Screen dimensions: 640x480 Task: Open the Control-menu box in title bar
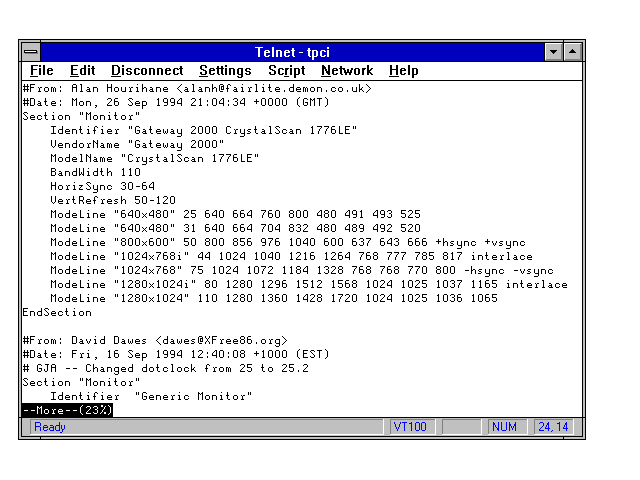(x=32, y=51)
